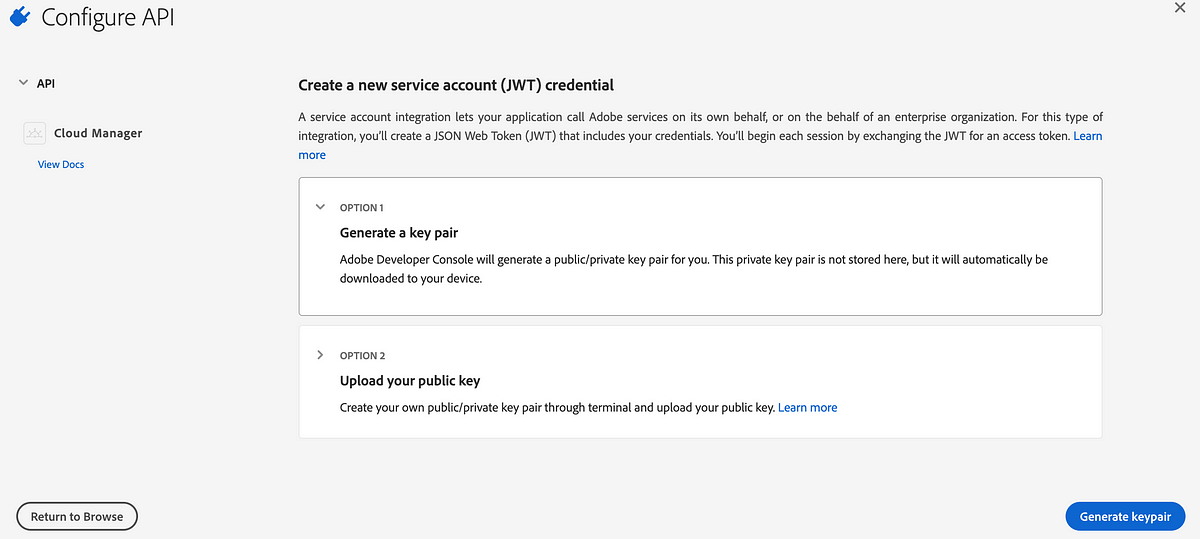Close the Configure API dialog

pyautogui.click(x=1179, y=6)
